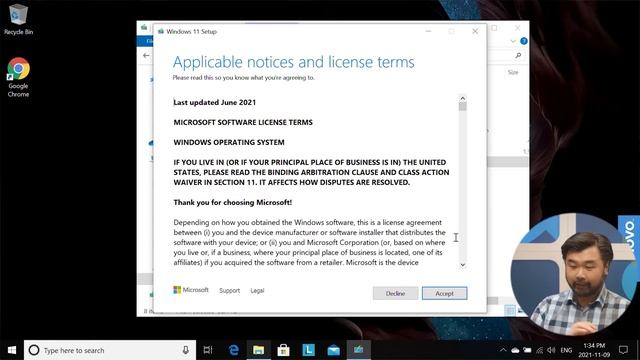Click Windows 11 Setup taskbar icon
The width and height of the screenshot is (640, 360).
[x=359, y=350]
